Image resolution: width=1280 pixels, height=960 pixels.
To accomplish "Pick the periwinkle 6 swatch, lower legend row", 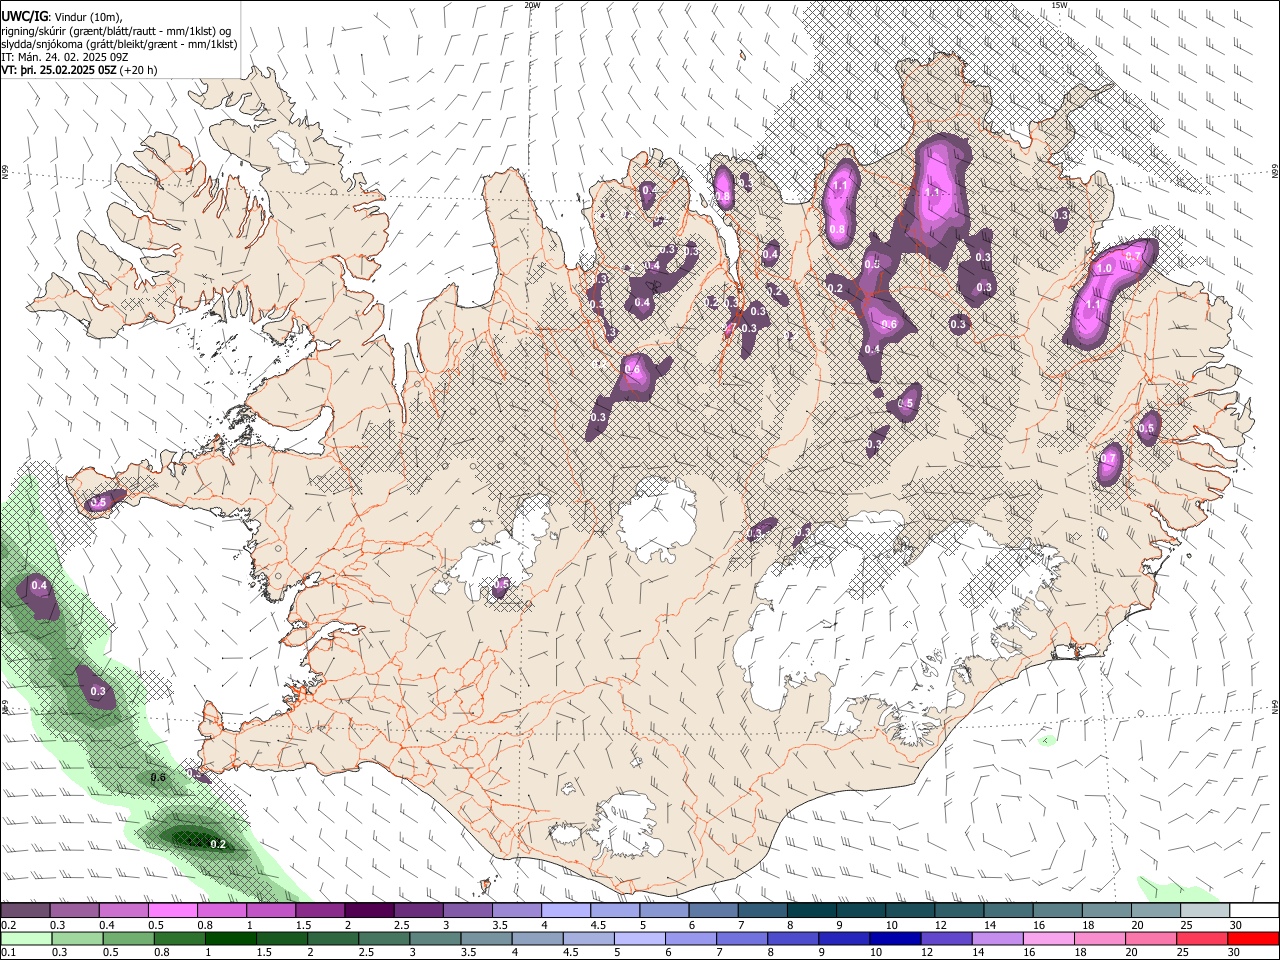I will 691,939.
